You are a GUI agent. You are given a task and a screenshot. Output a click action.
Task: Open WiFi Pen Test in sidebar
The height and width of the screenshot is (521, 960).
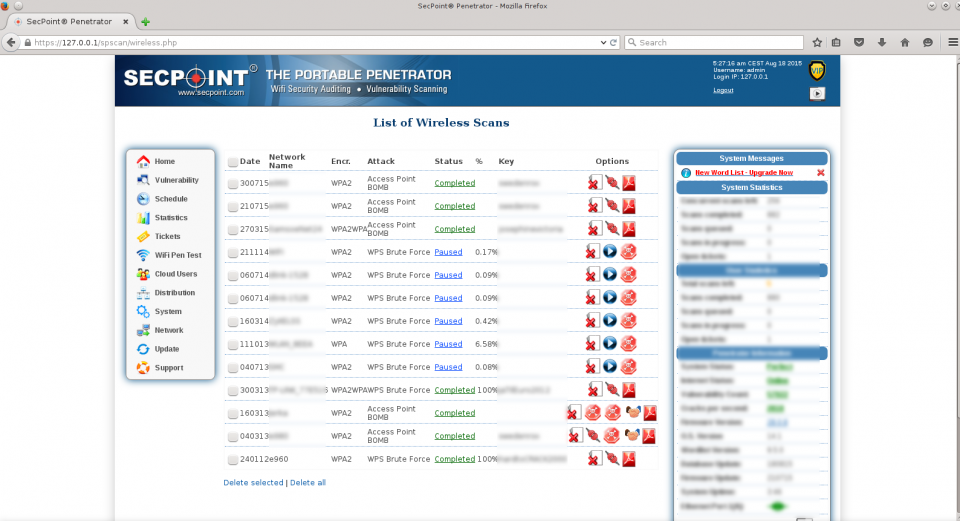177,255
